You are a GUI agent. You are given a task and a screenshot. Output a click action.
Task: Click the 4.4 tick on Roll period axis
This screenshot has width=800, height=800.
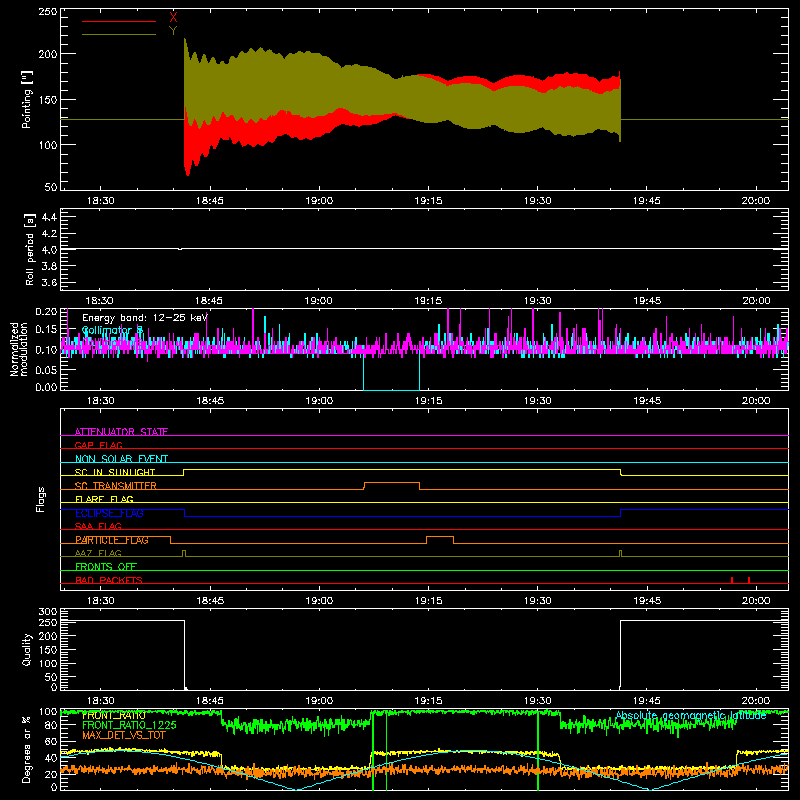pyautogui.click(x=49, y=217)
